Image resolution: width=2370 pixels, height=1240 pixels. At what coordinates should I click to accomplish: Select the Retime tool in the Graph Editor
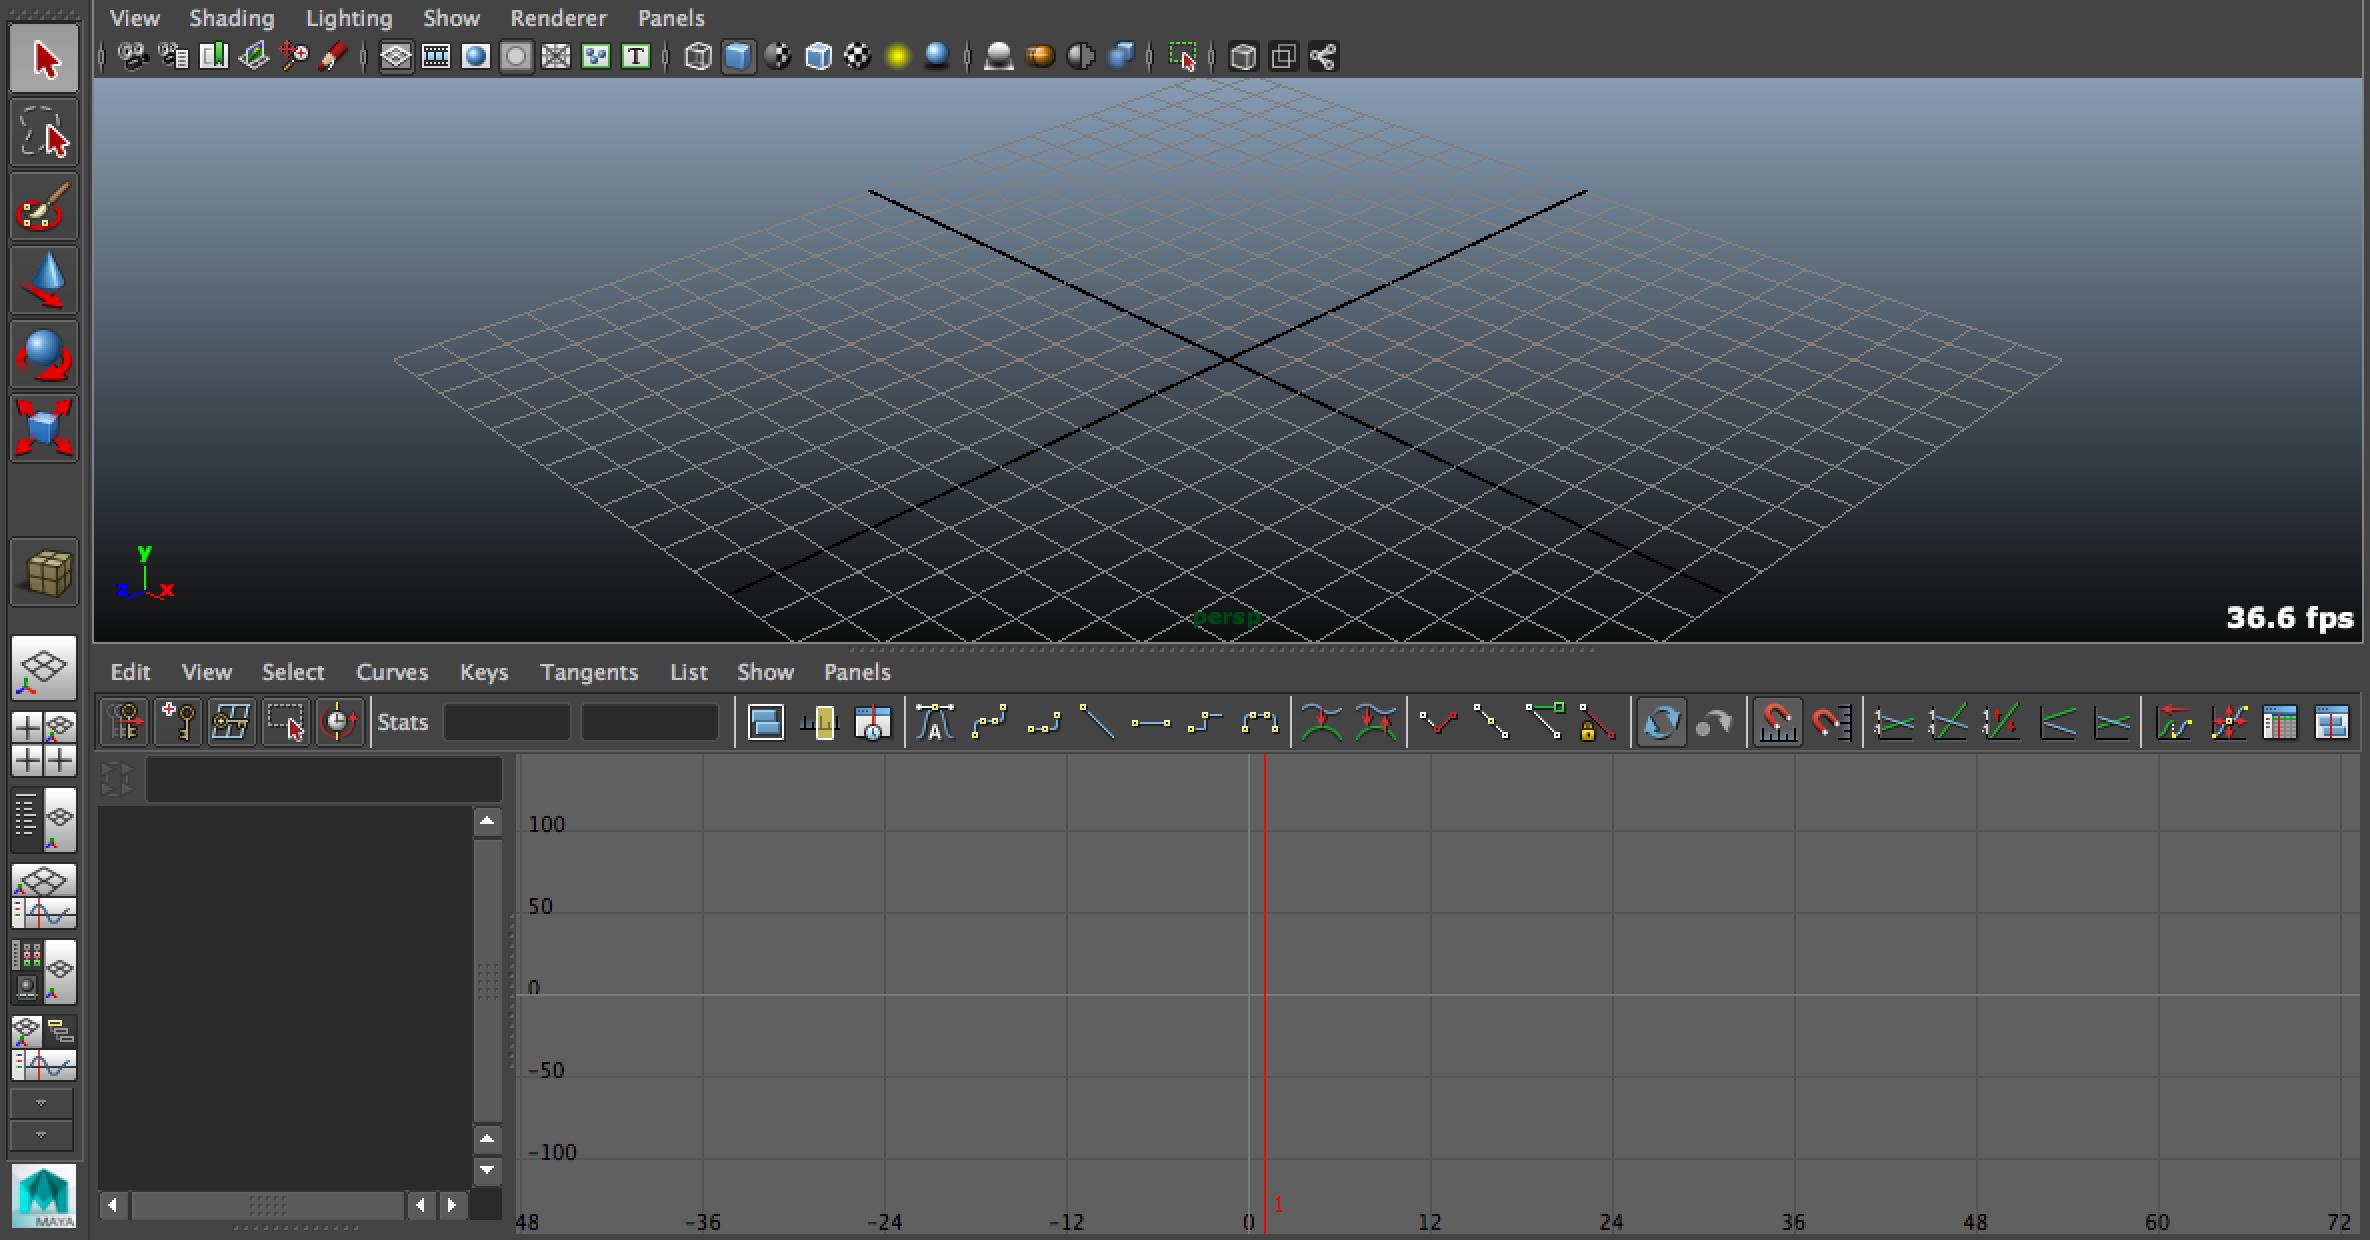coord(339,722)
